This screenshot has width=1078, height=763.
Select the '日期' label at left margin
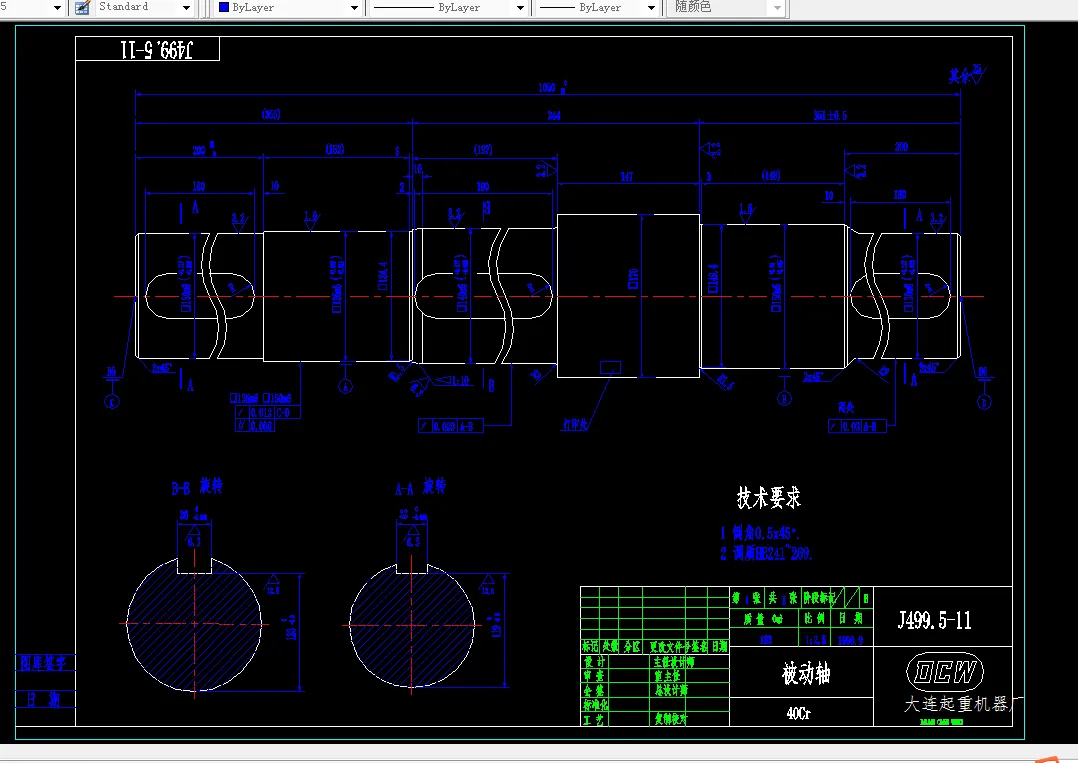(x=43, y=700)
